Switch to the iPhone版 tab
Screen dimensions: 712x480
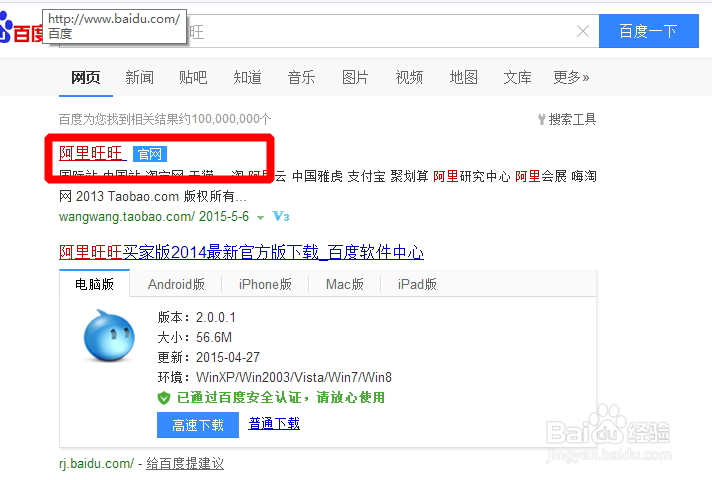click(x=265, y=284)
